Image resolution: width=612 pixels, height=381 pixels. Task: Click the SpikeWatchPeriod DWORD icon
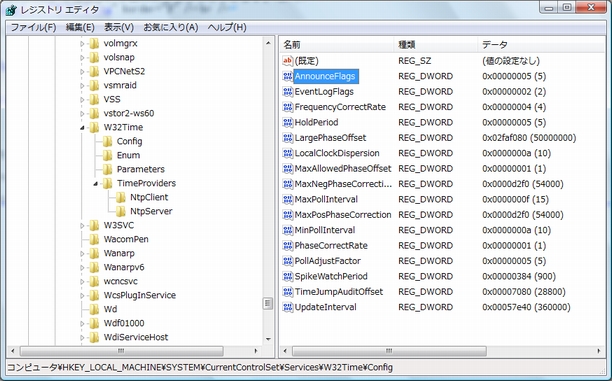(288, 276)
